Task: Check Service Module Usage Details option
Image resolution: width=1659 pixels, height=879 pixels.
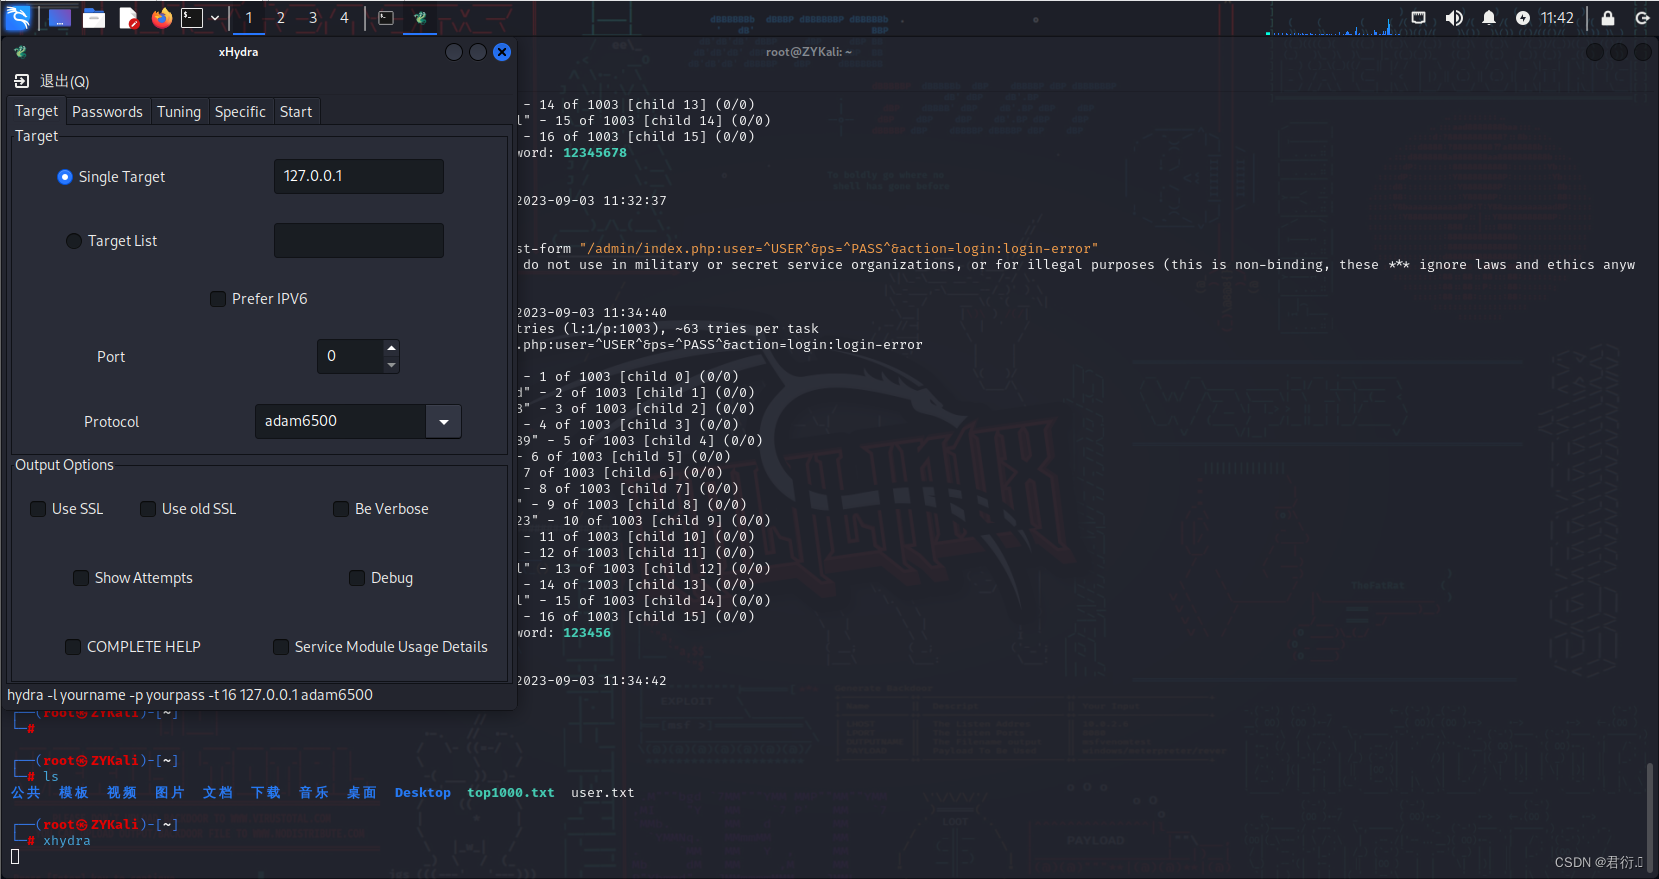Action: point(281,647)
